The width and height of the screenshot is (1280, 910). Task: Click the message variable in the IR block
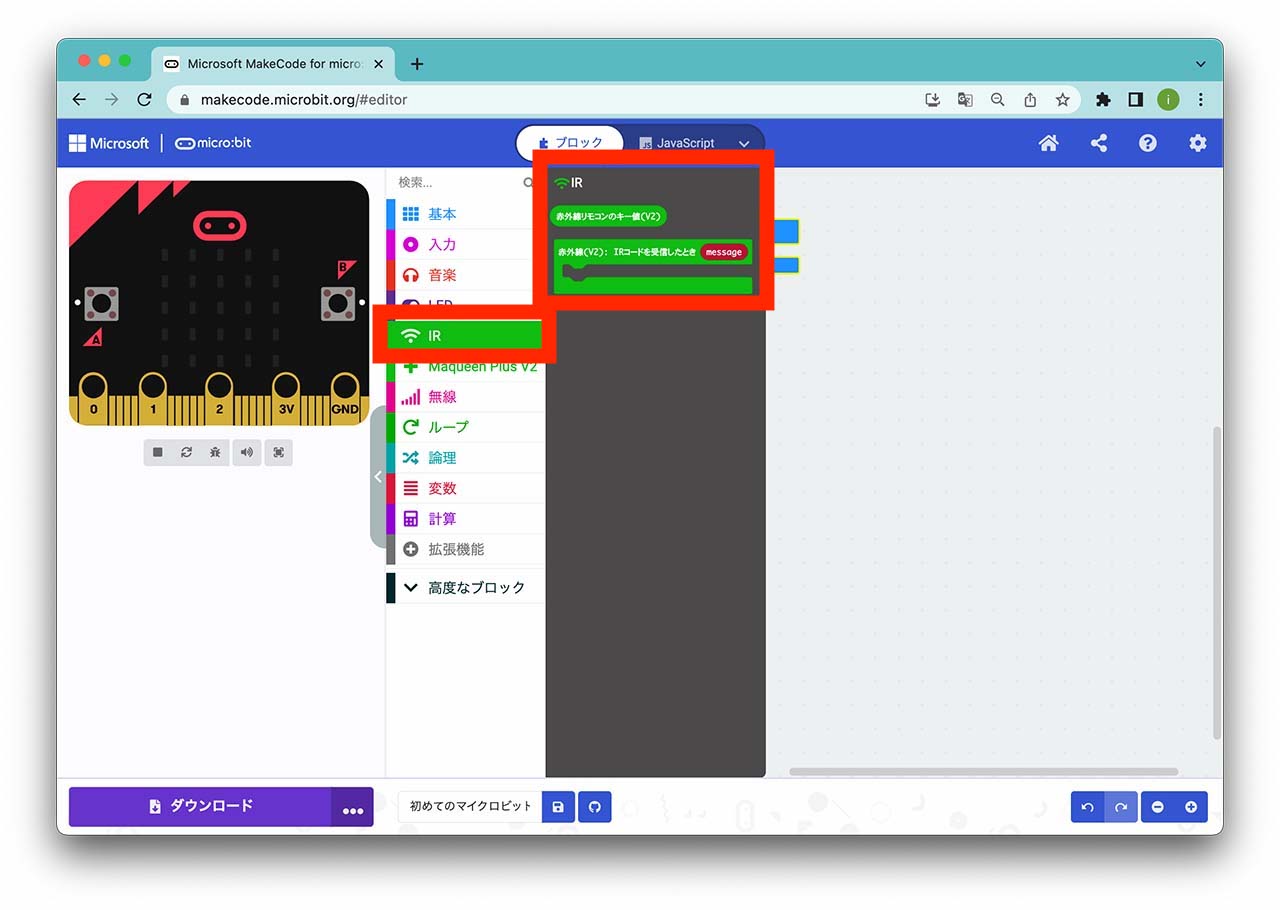pyautogui.click(x=723, y=252)
